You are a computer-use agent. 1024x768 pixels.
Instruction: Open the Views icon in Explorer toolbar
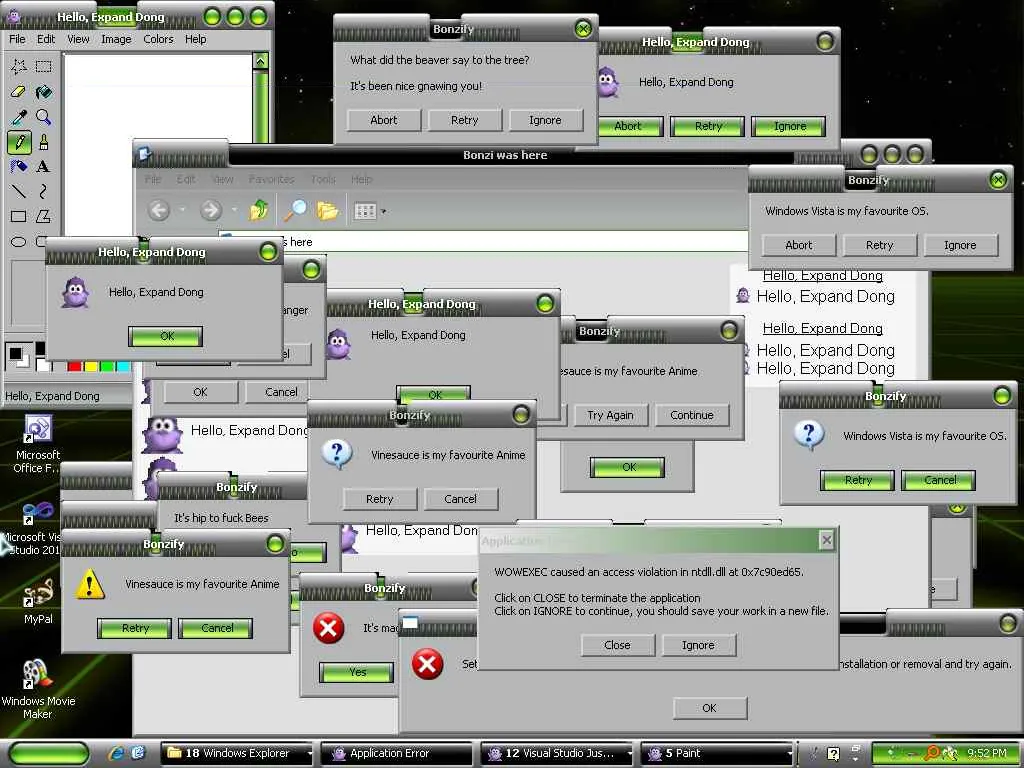[365, 211]
